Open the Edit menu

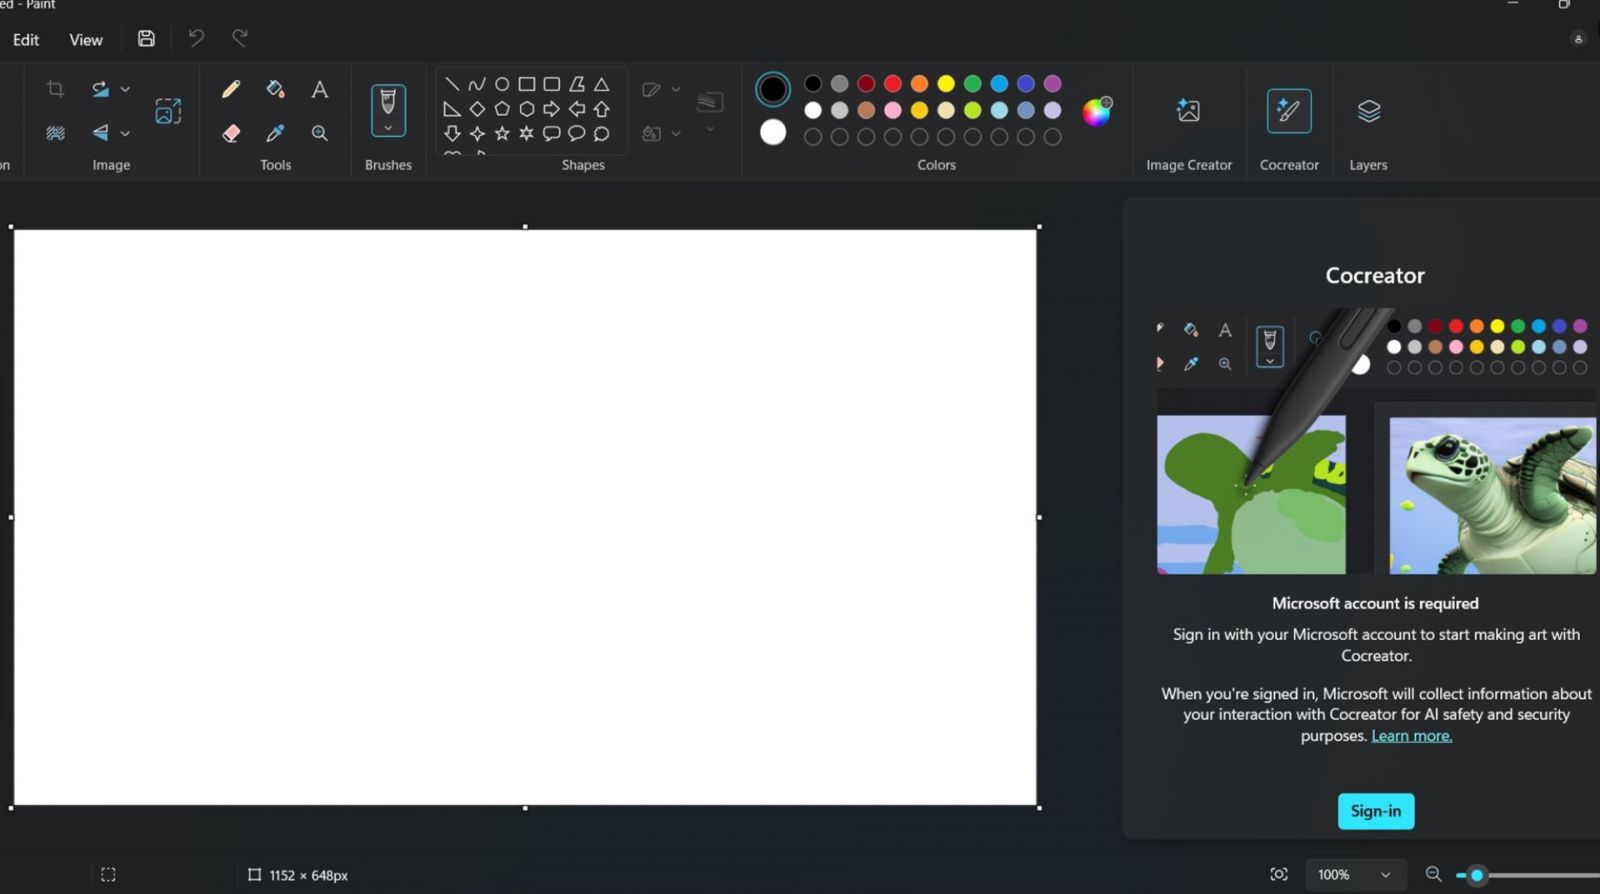pos(26,40)
